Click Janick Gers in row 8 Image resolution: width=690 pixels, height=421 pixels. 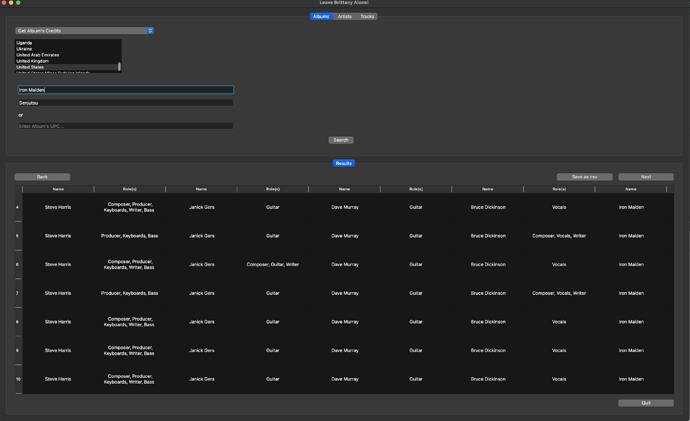tap(202, 322)
